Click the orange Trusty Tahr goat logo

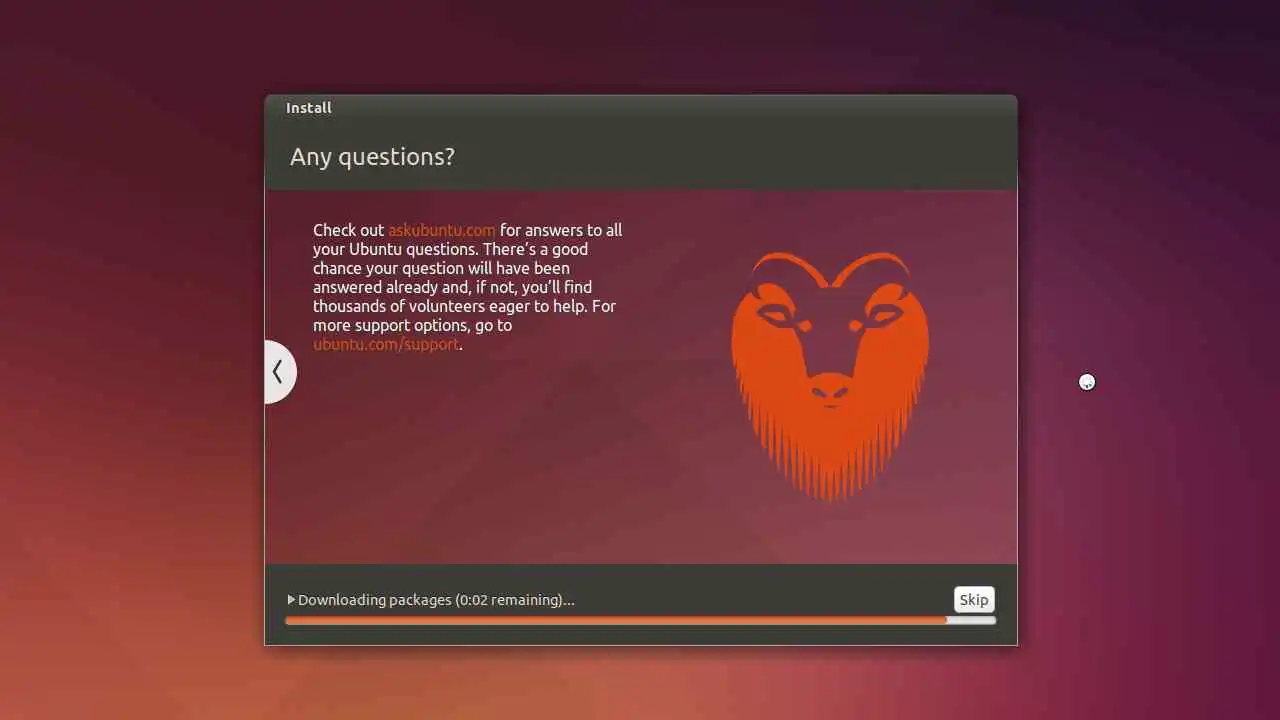click(x=830, y=375)
